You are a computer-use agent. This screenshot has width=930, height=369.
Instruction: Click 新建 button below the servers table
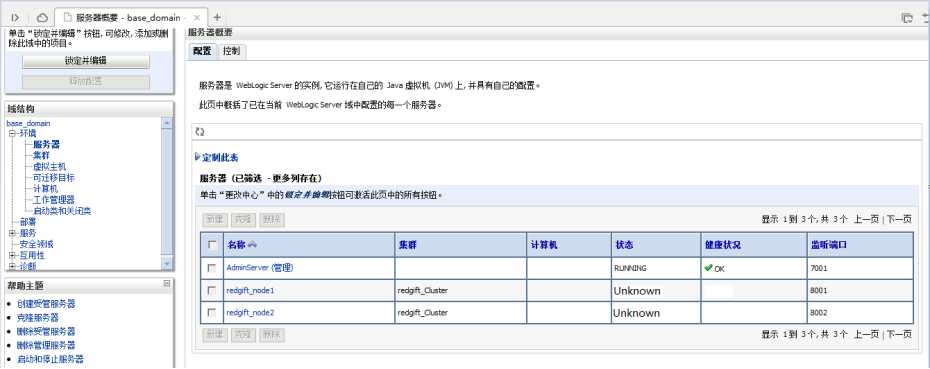(x=215, y=335)
